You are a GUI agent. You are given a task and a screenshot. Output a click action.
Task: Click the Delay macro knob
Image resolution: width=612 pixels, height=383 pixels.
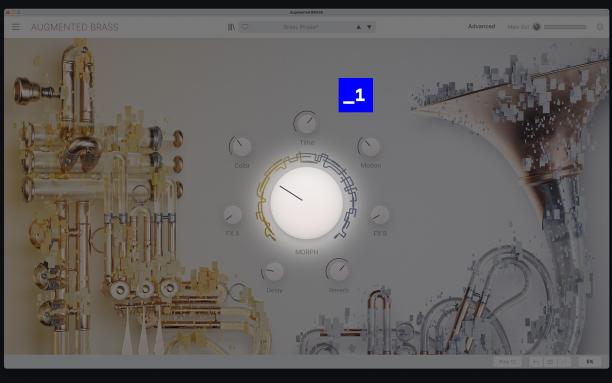pyautogui.click(x=273, y=271)
